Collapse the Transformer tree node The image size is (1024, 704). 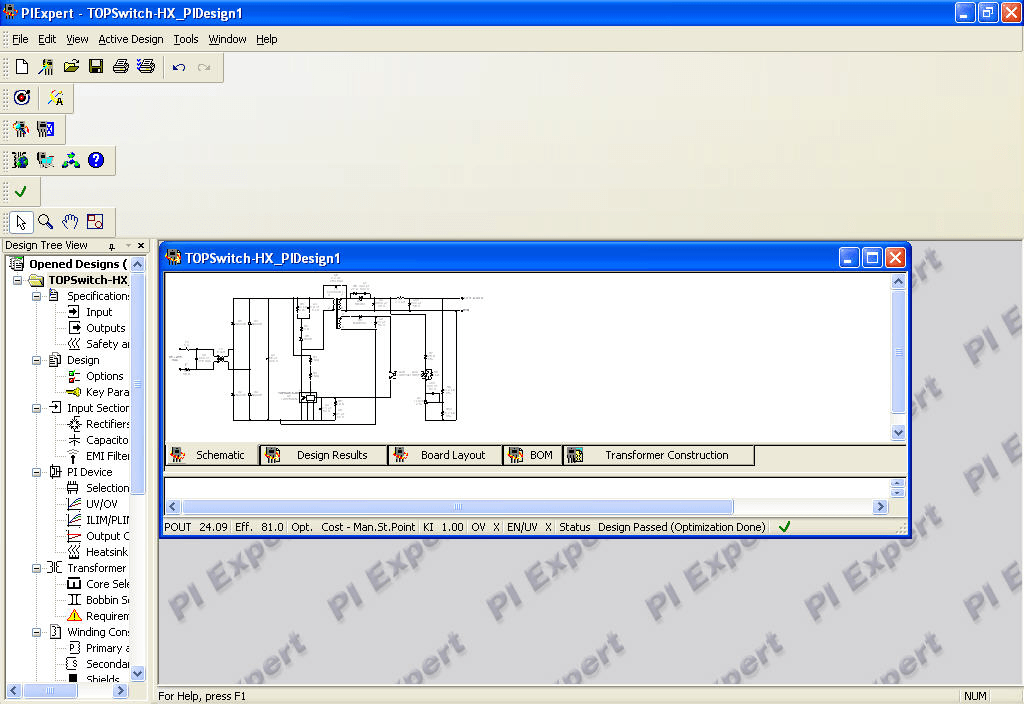click(x=37, y=568)
